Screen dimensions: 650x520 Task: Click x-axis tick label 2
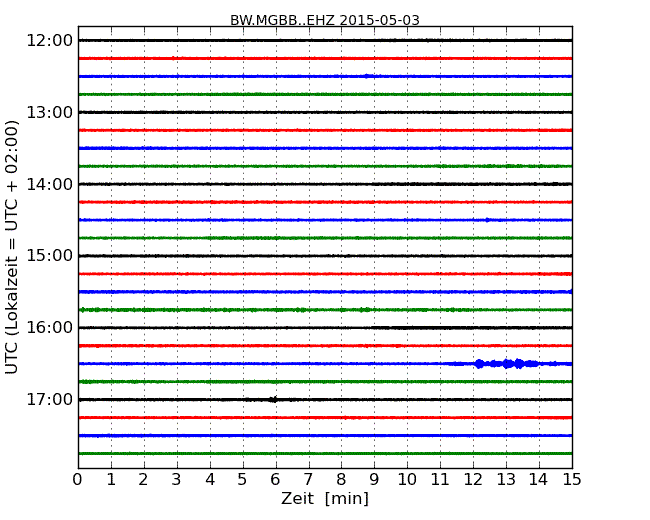(143, 480)
